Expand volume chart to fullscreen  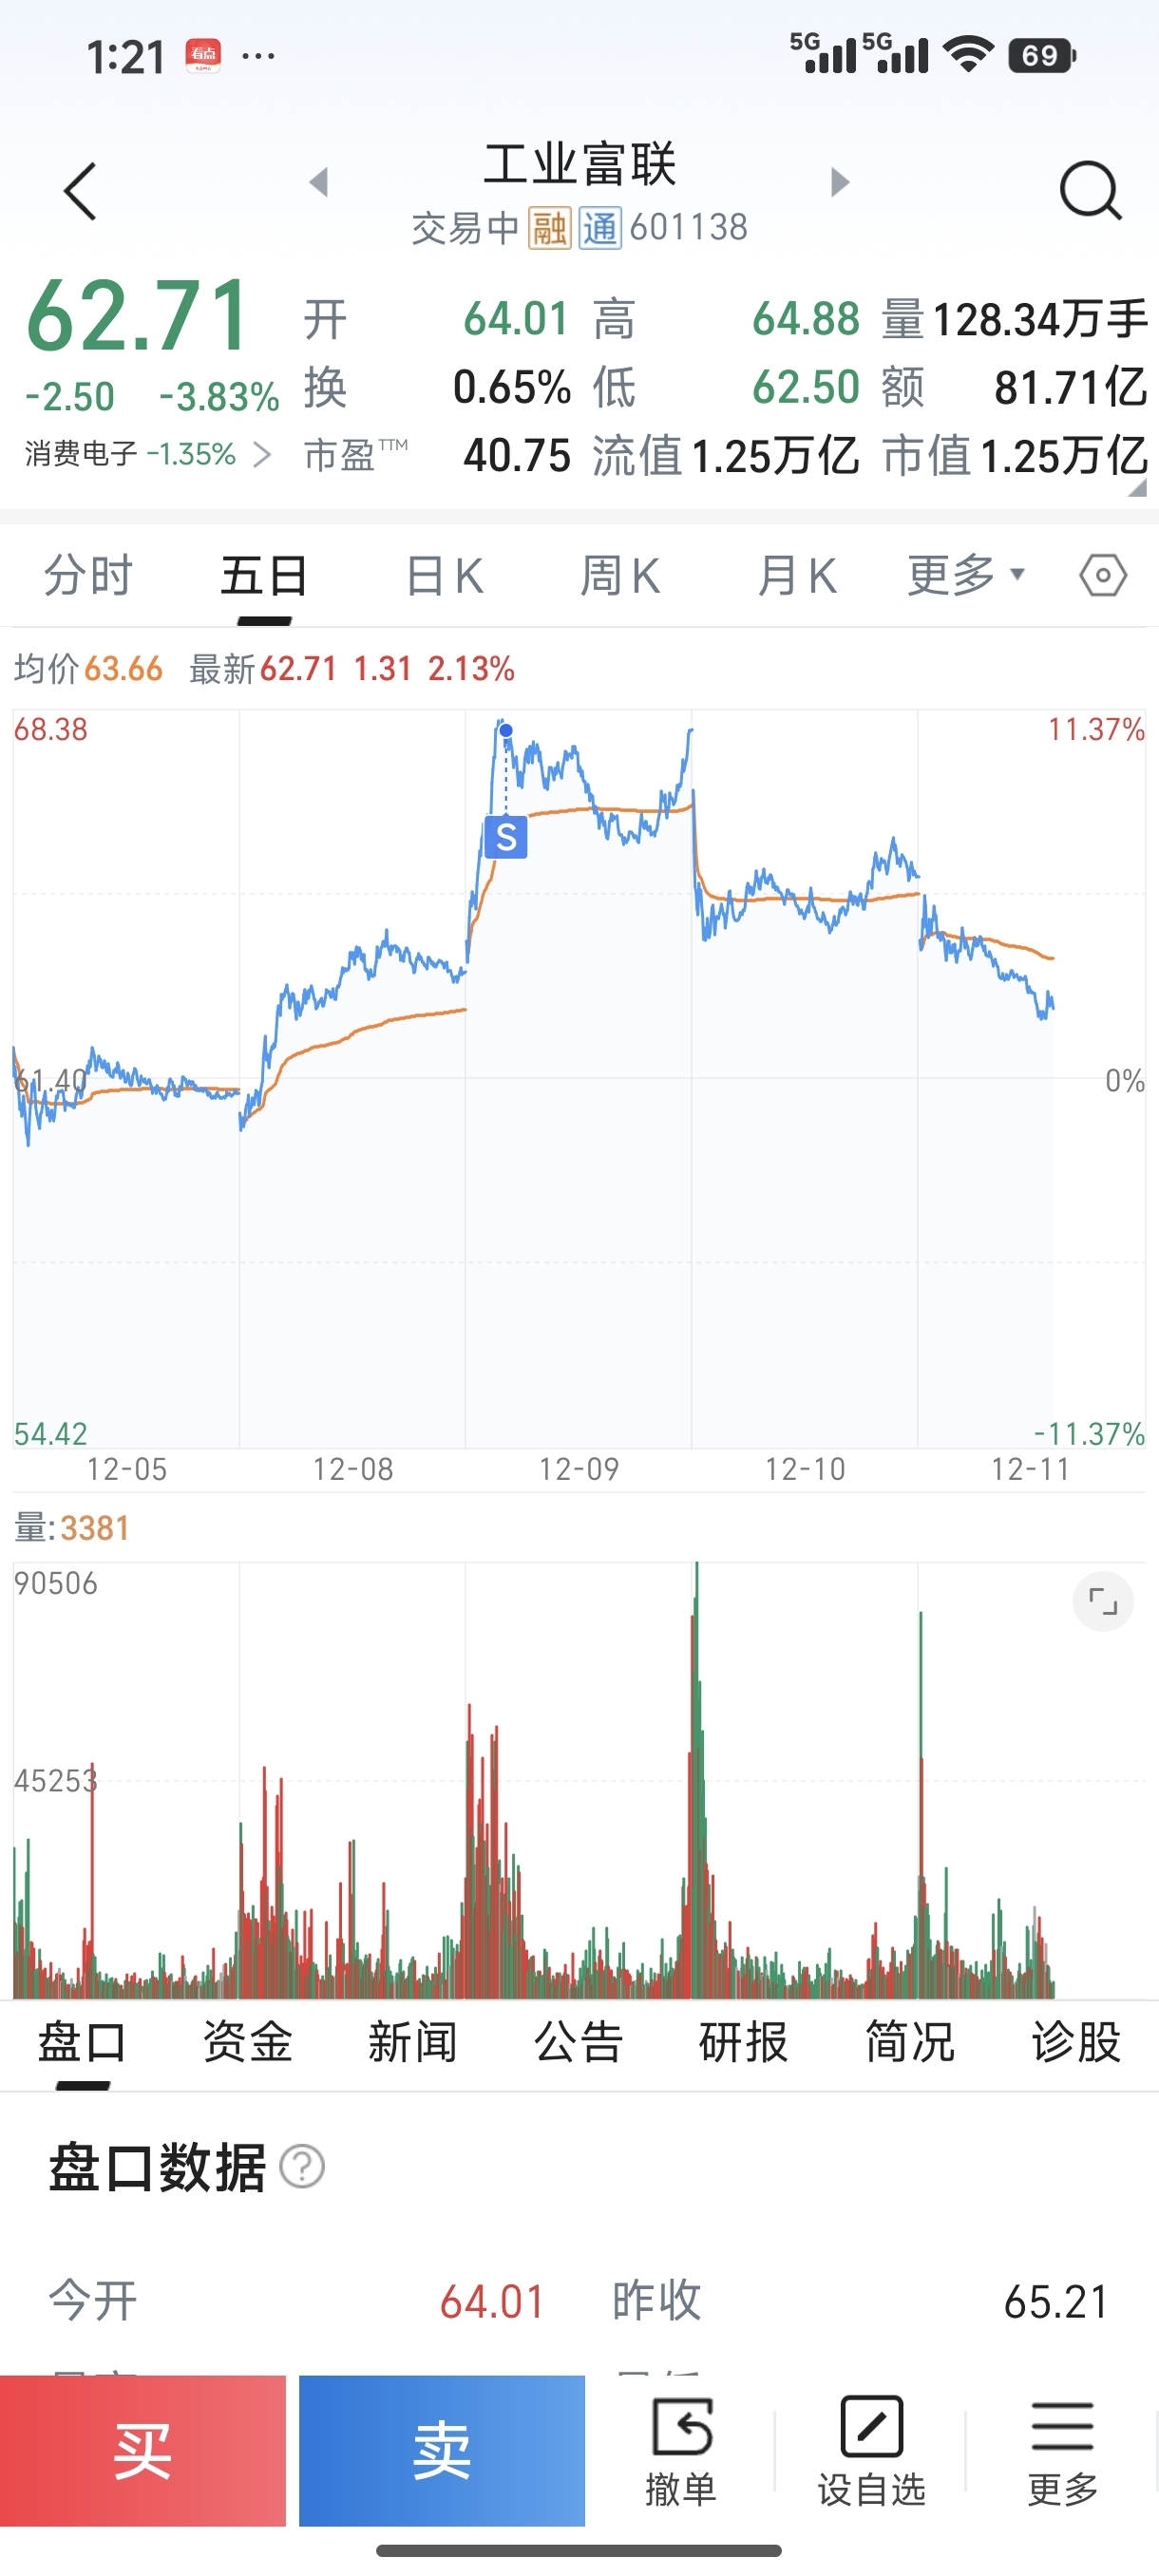coord(1102,1601)
